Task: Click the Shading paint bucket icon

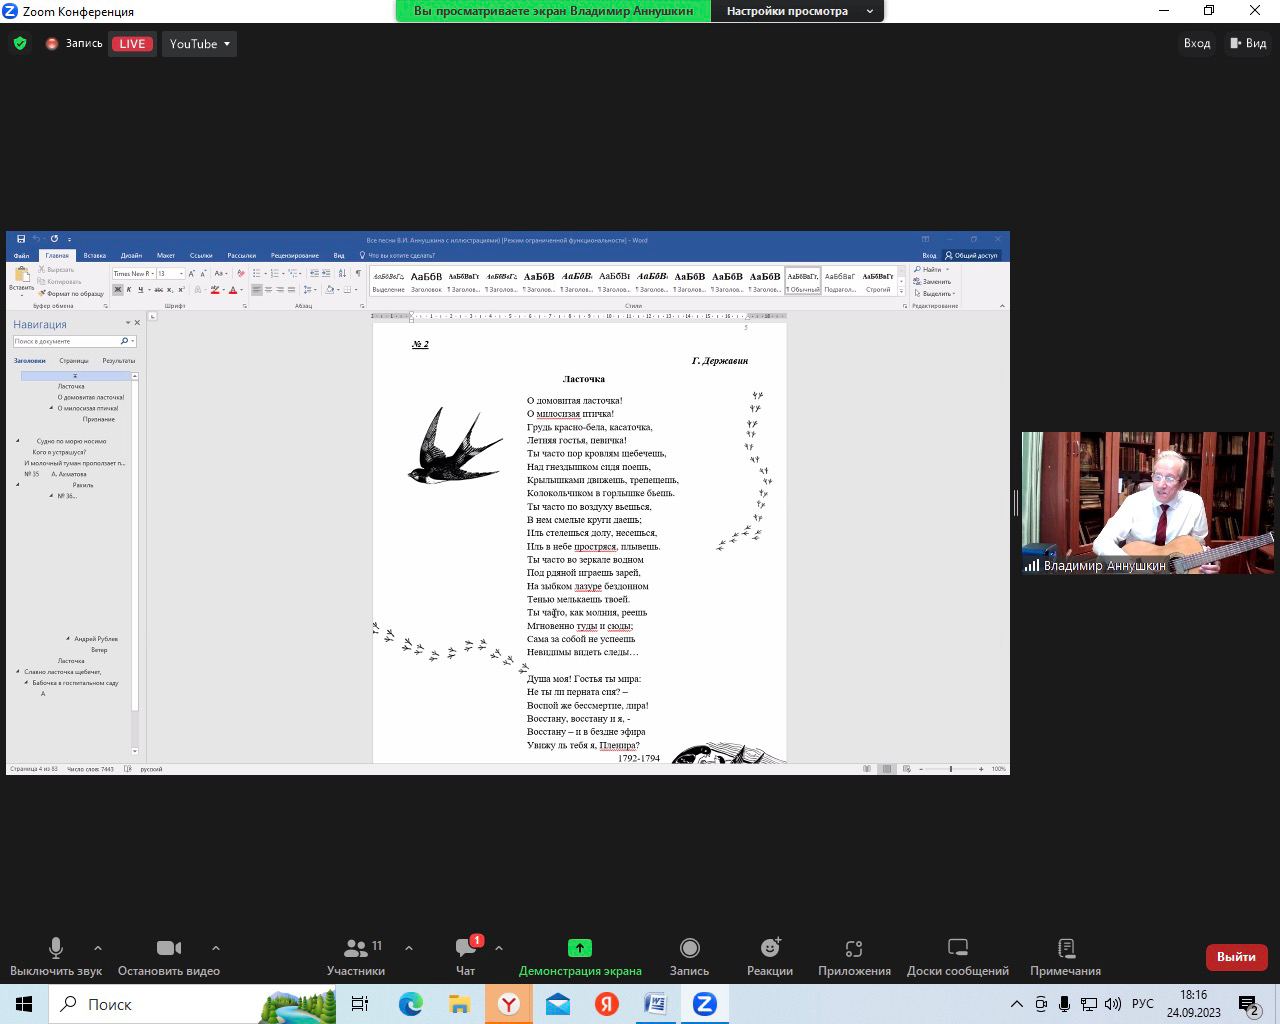Action: coord(330,290)
